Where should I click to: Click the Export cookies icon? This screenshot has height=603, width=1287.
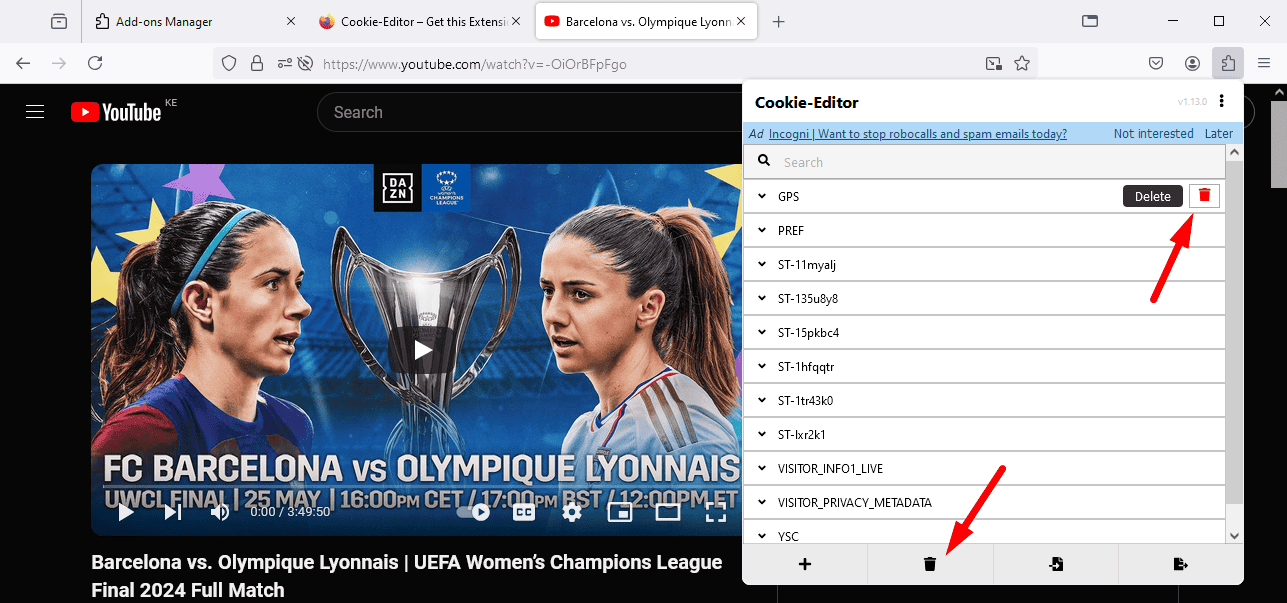click(x=1180, y=564)
